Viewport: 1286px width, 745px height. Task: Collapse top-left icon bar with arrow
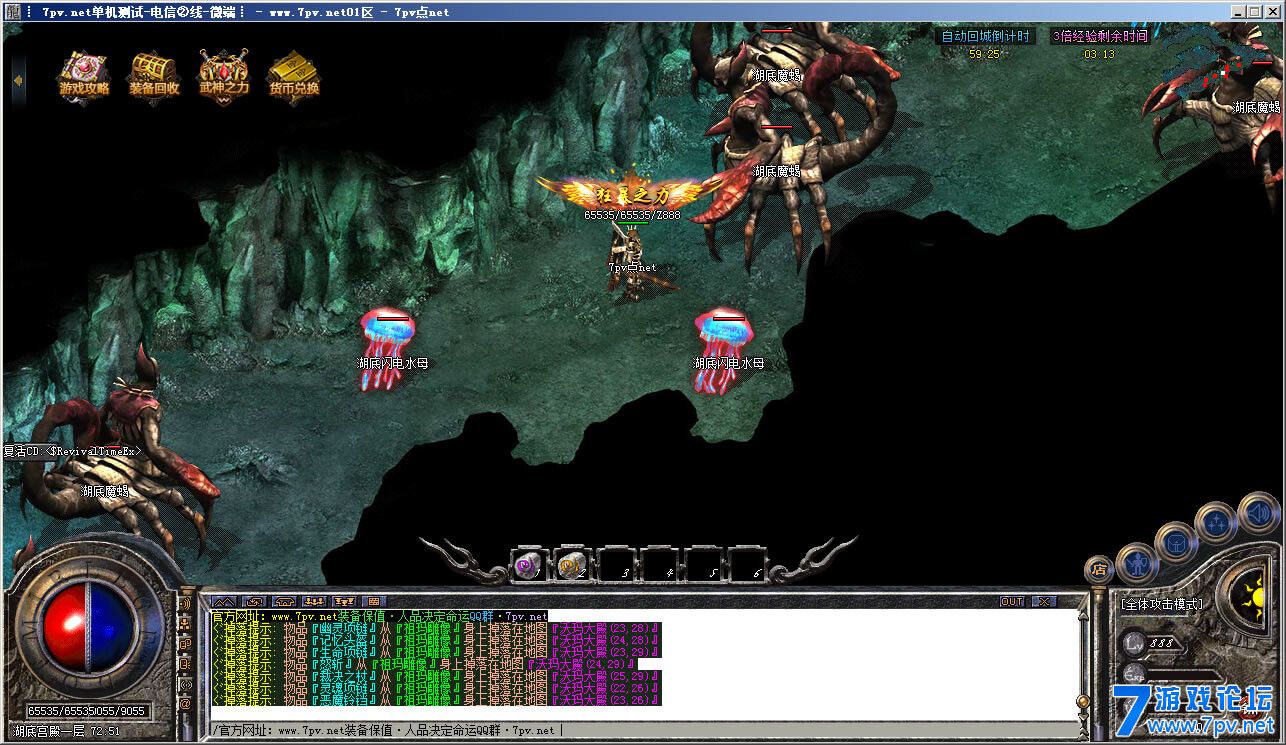(x=18, y=81)
